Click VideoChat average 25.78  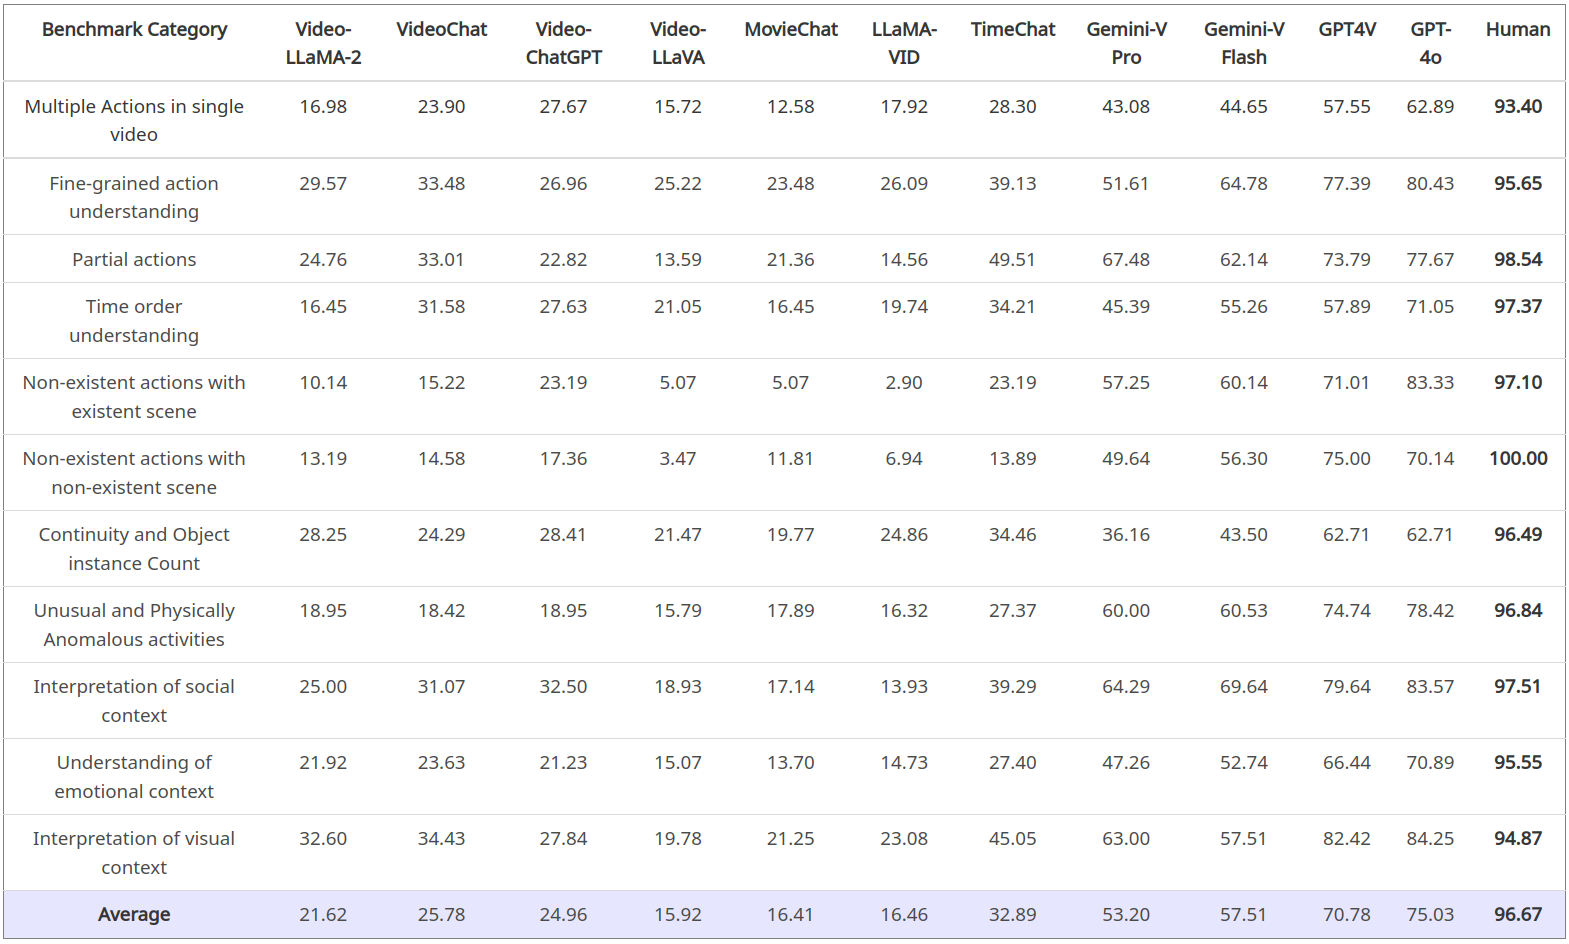point(441,915)
